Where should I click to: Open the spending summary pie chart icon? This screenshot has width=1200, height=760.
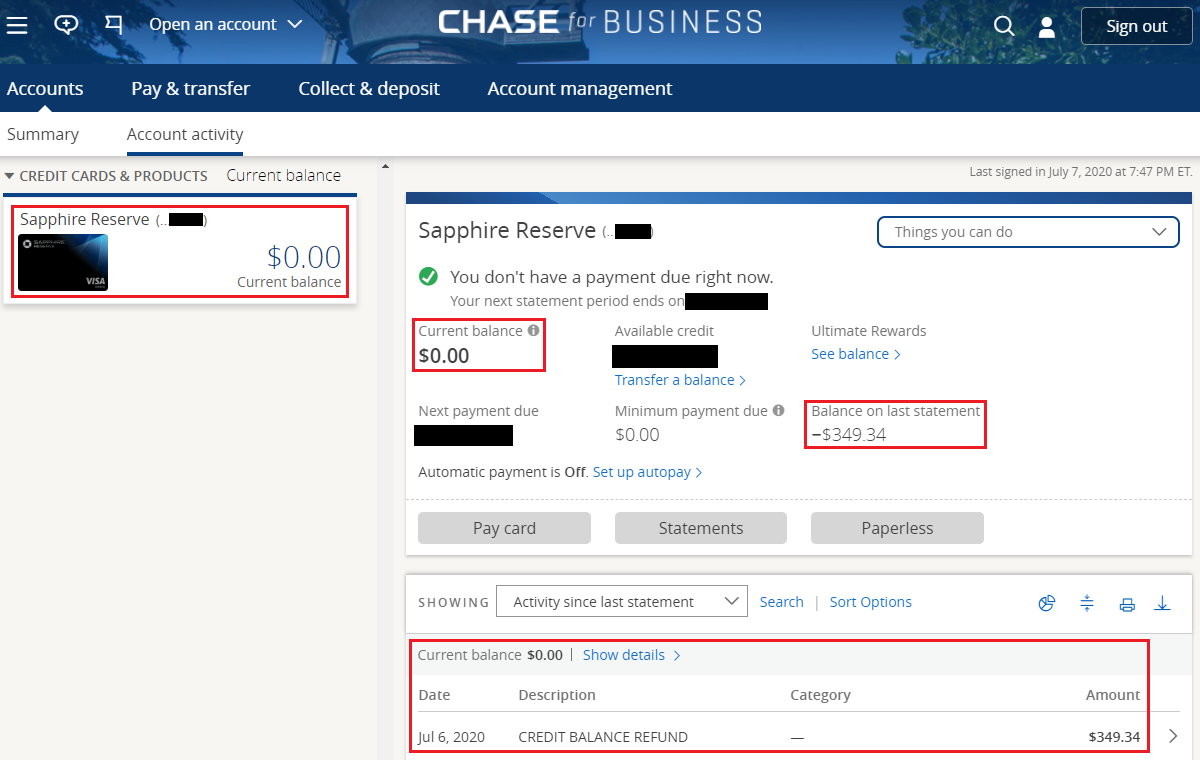(1047, 603)
